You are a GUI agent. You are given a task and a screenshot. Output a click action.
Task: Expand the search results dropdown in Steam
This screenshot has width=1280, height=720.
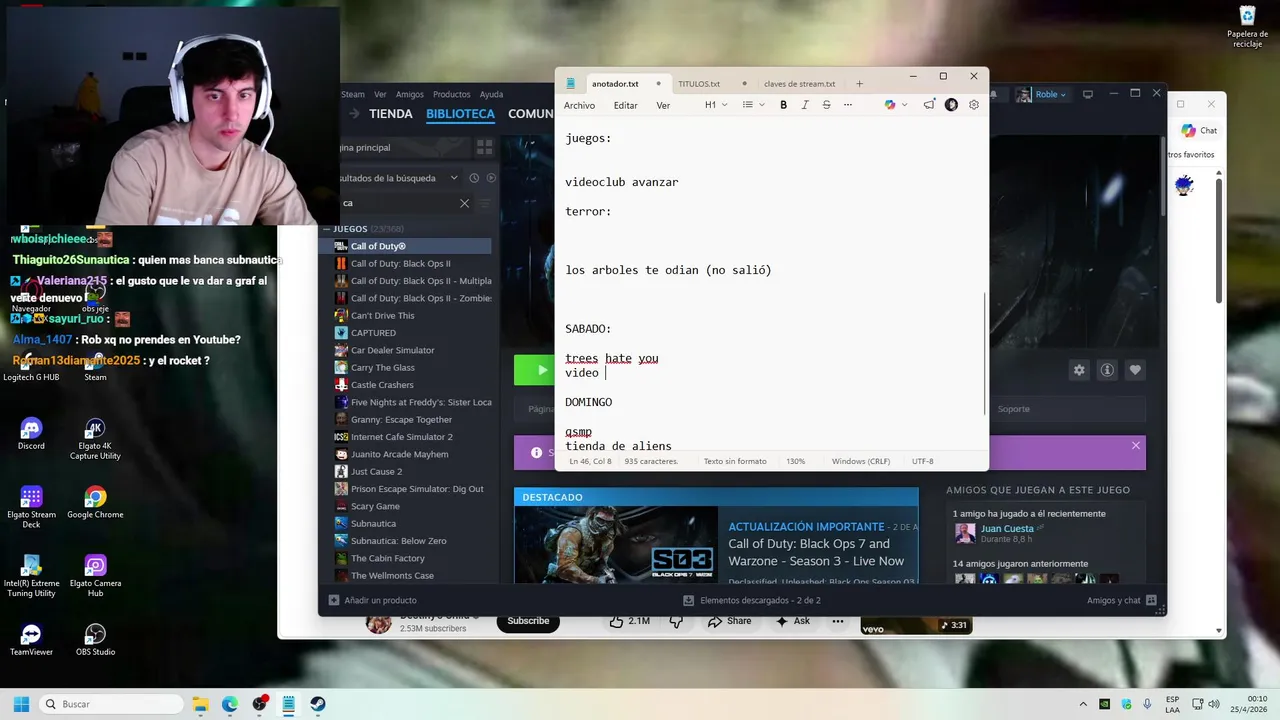(x=454, y=178)
